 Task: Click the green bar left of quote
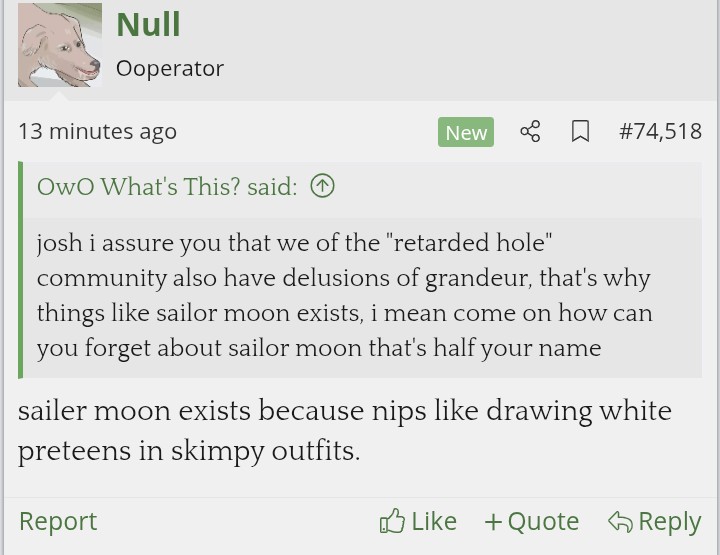[21, 270]
